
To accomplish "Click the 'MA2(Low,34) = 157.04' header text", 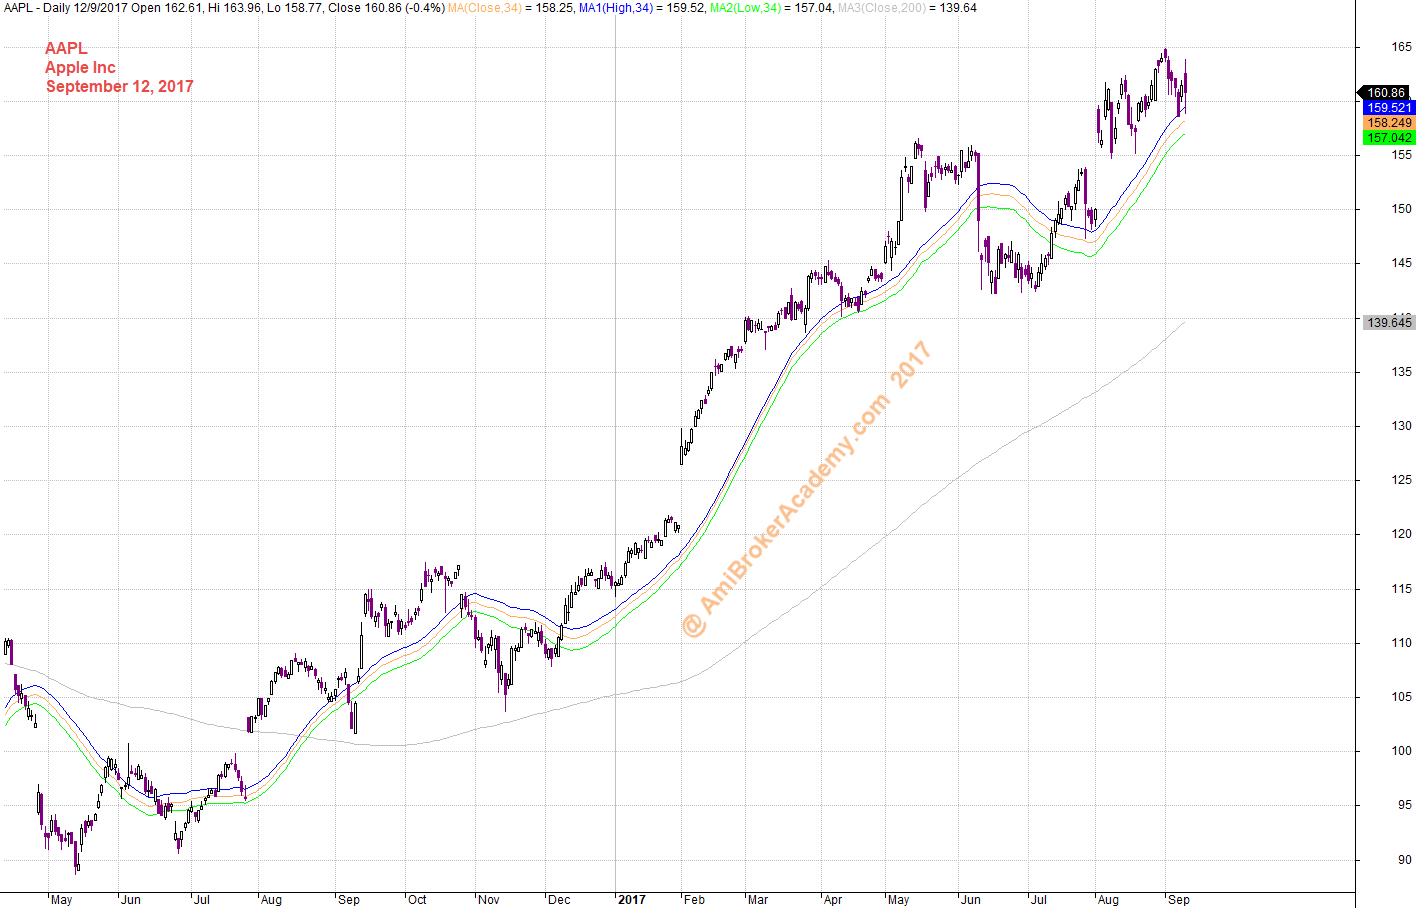I will click(771, 8).
